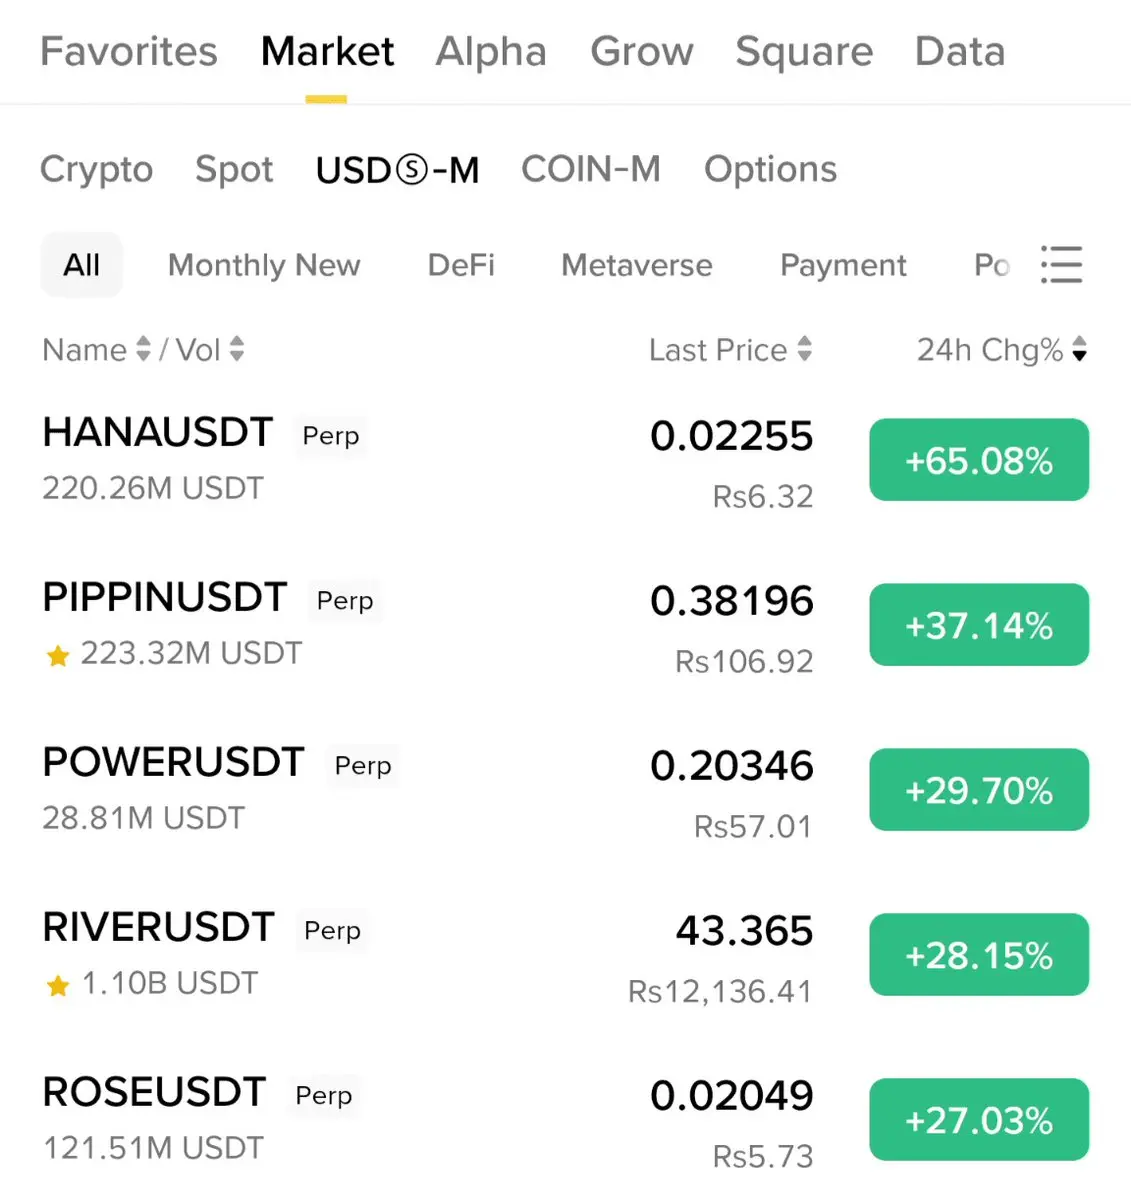1131x1200 pixels.
Task: Sort list by Name arrows
Action: point(143,349)
